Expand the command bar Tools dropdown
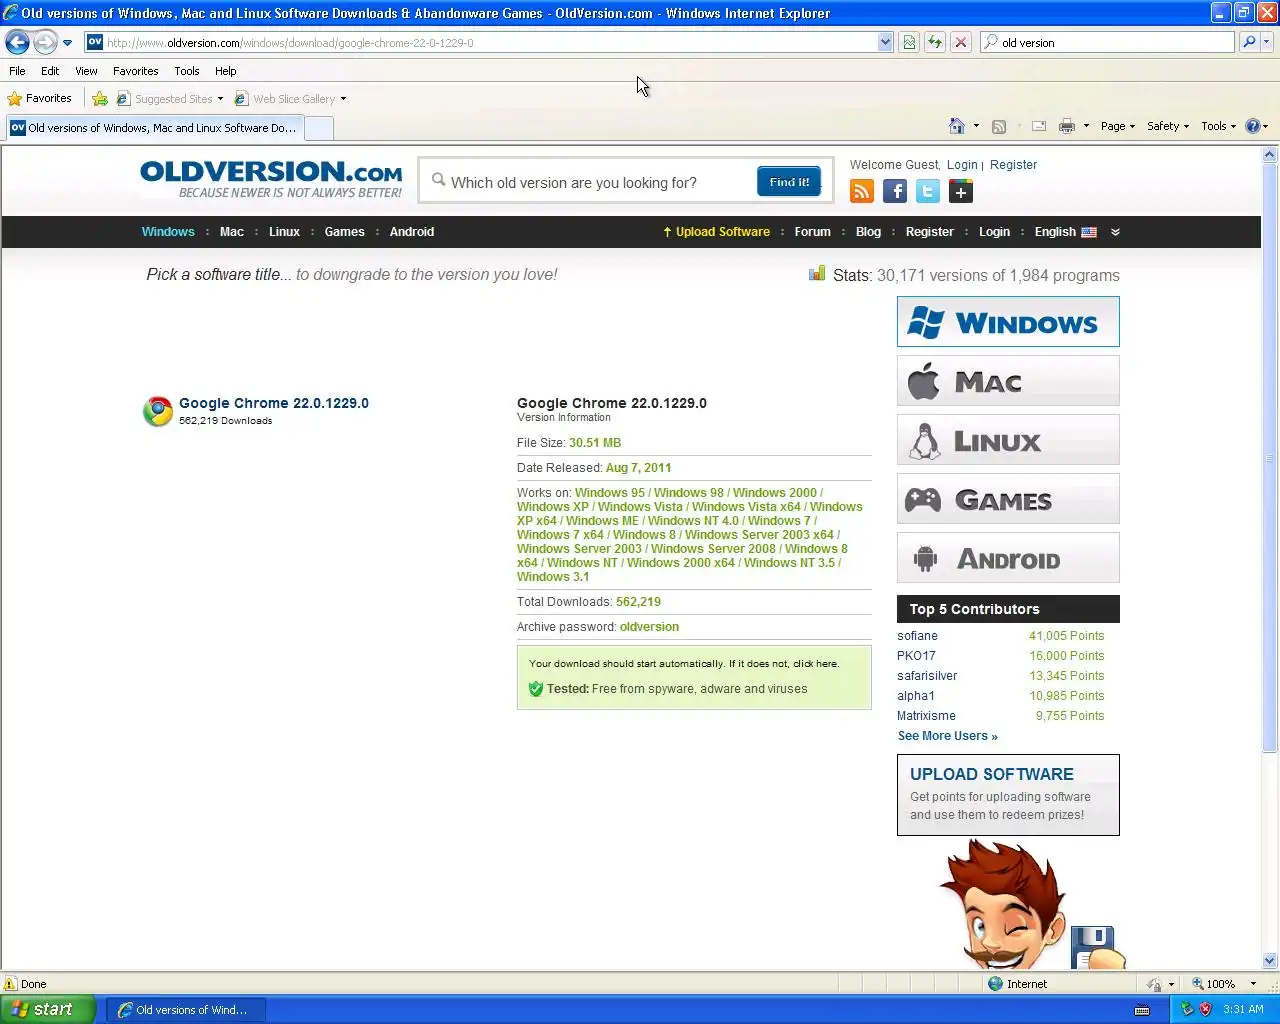Image resolution: width=1280 pixels, height=1024 pixels. pos(1218,126)
